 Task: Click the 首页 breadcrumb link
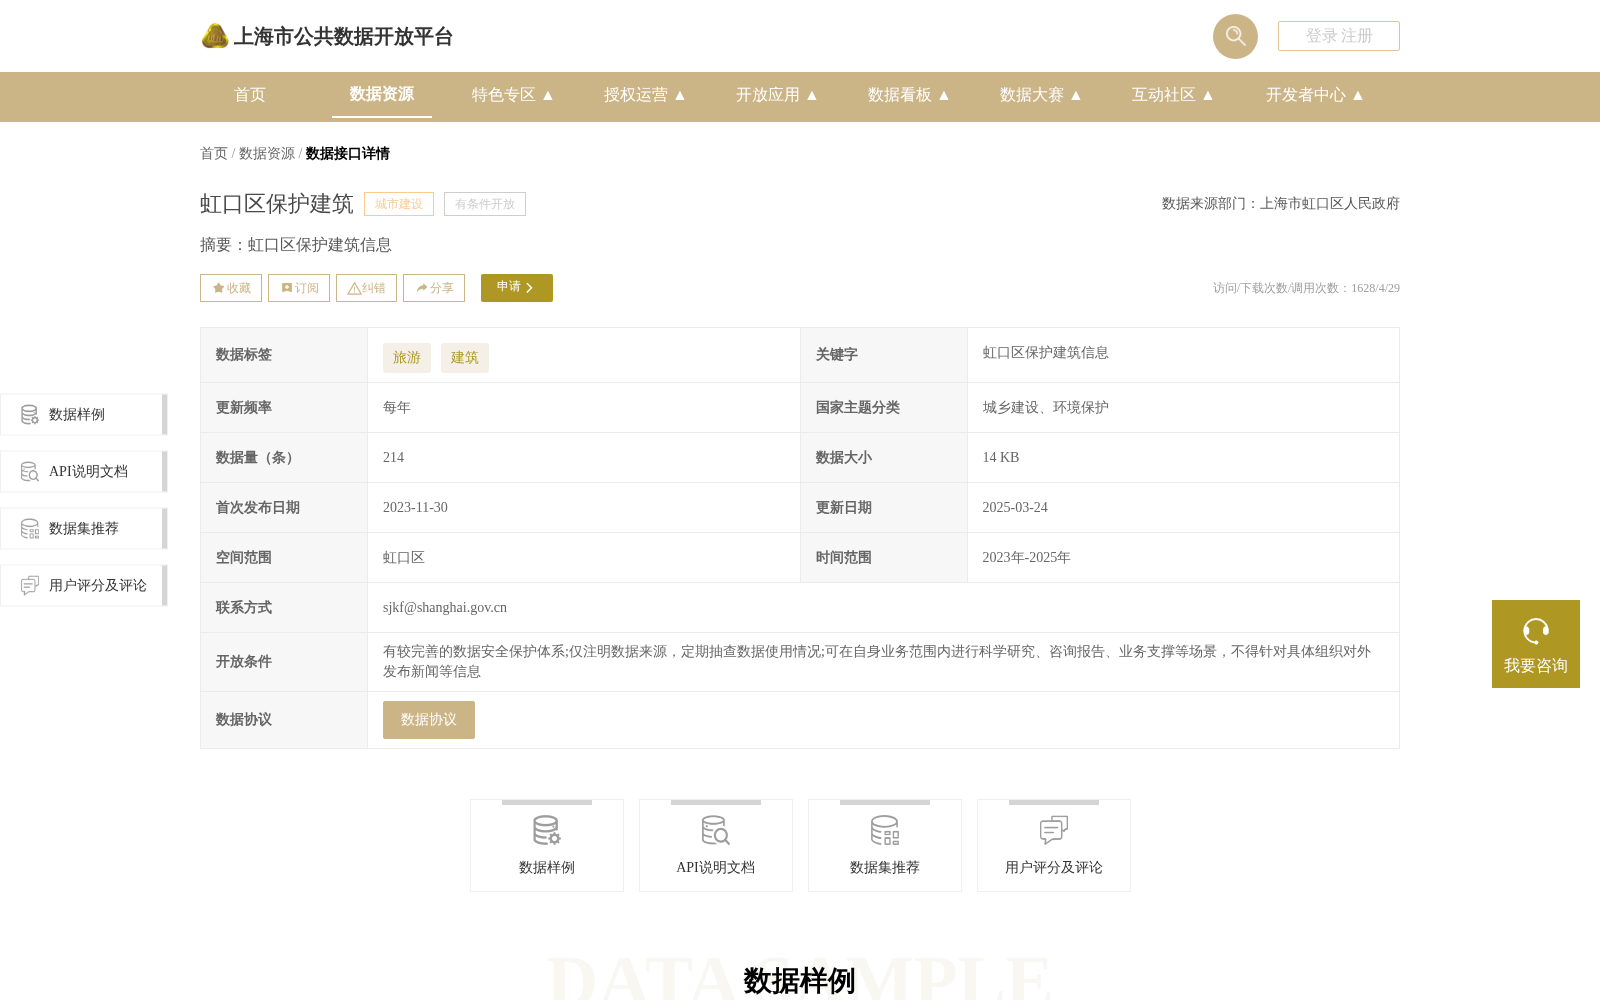[214, 154]
